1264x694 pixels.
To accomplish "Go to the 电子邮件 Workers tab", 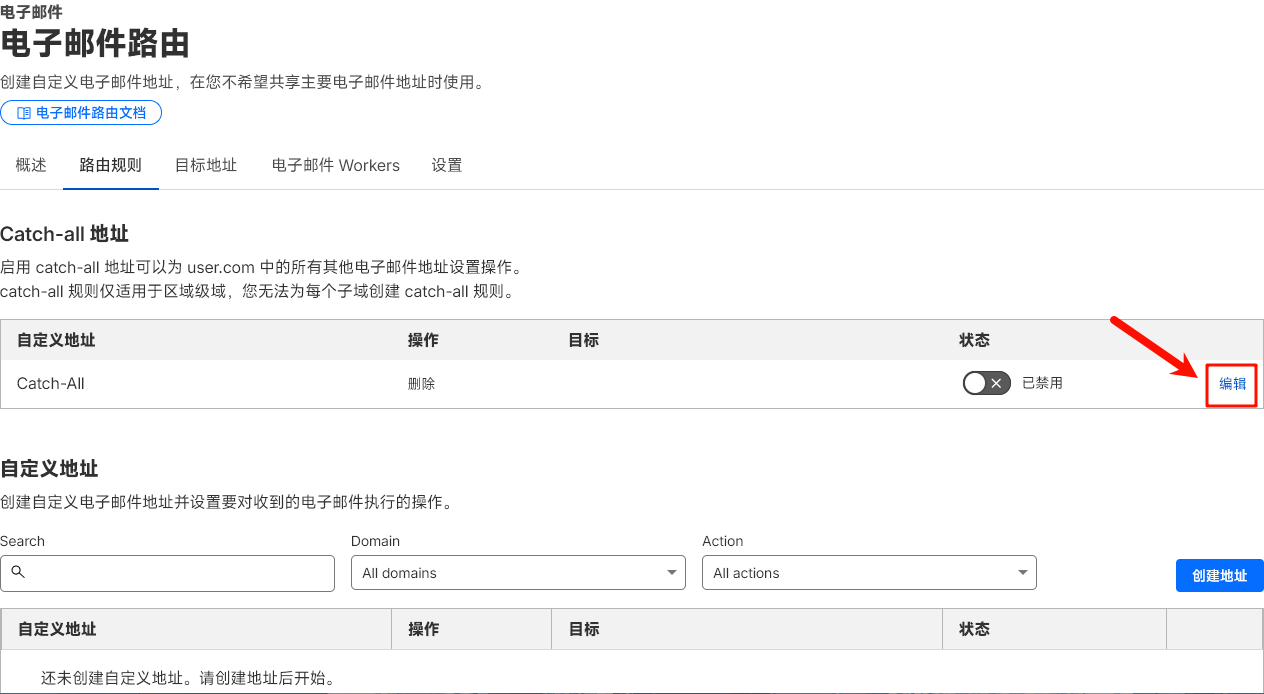I will [x=336, y=165].
